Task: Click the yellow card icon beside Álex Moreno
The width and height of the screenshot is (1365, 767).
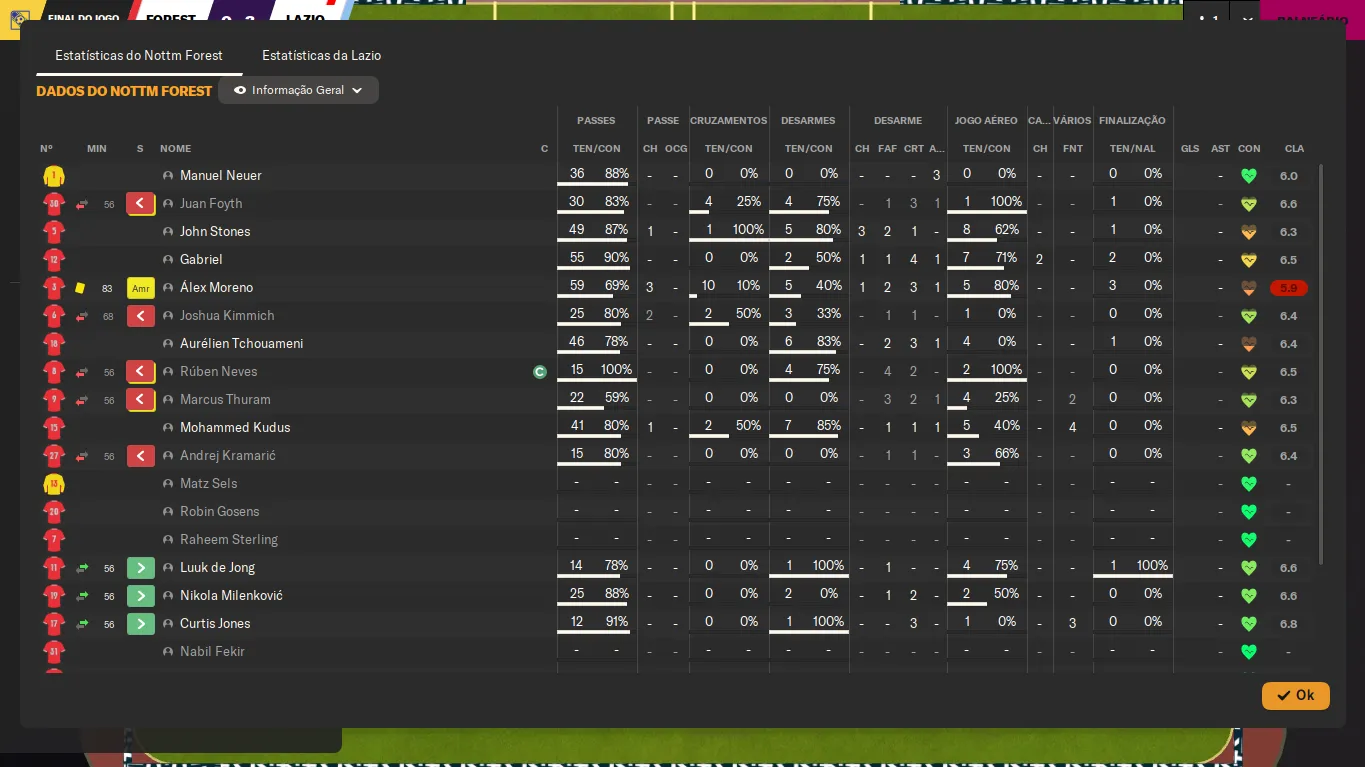Action: click(x=80, y=288)
